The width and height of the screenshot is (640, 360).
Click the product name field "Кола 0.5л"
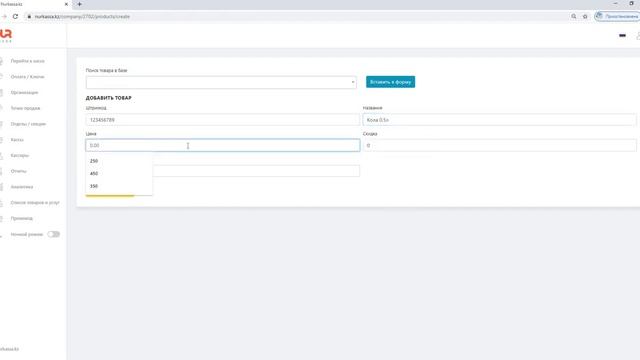point(500,120)
